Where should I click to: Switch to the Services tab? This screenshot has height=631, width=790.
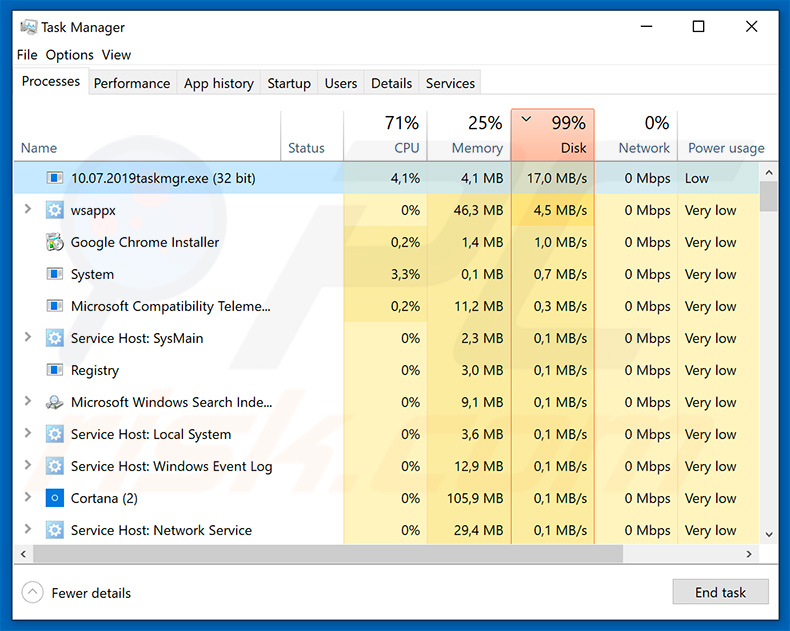[450, 83]
